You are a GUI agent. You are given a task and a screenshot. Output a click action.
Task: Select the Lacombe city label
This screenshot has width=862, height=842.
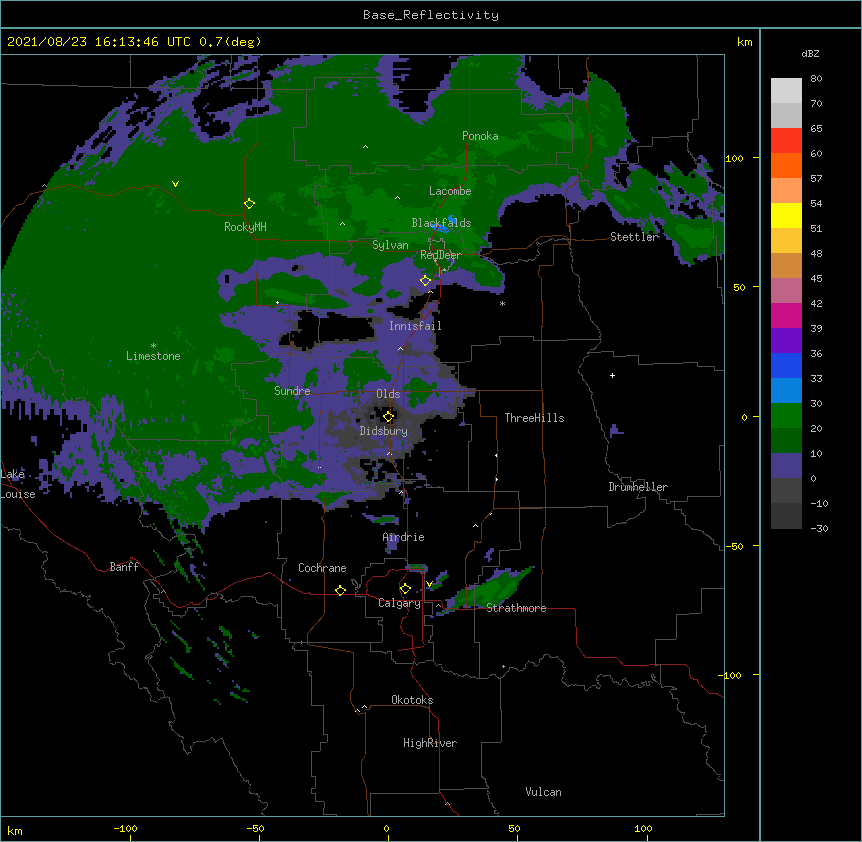pyautogui.click(x=450, y=191)
